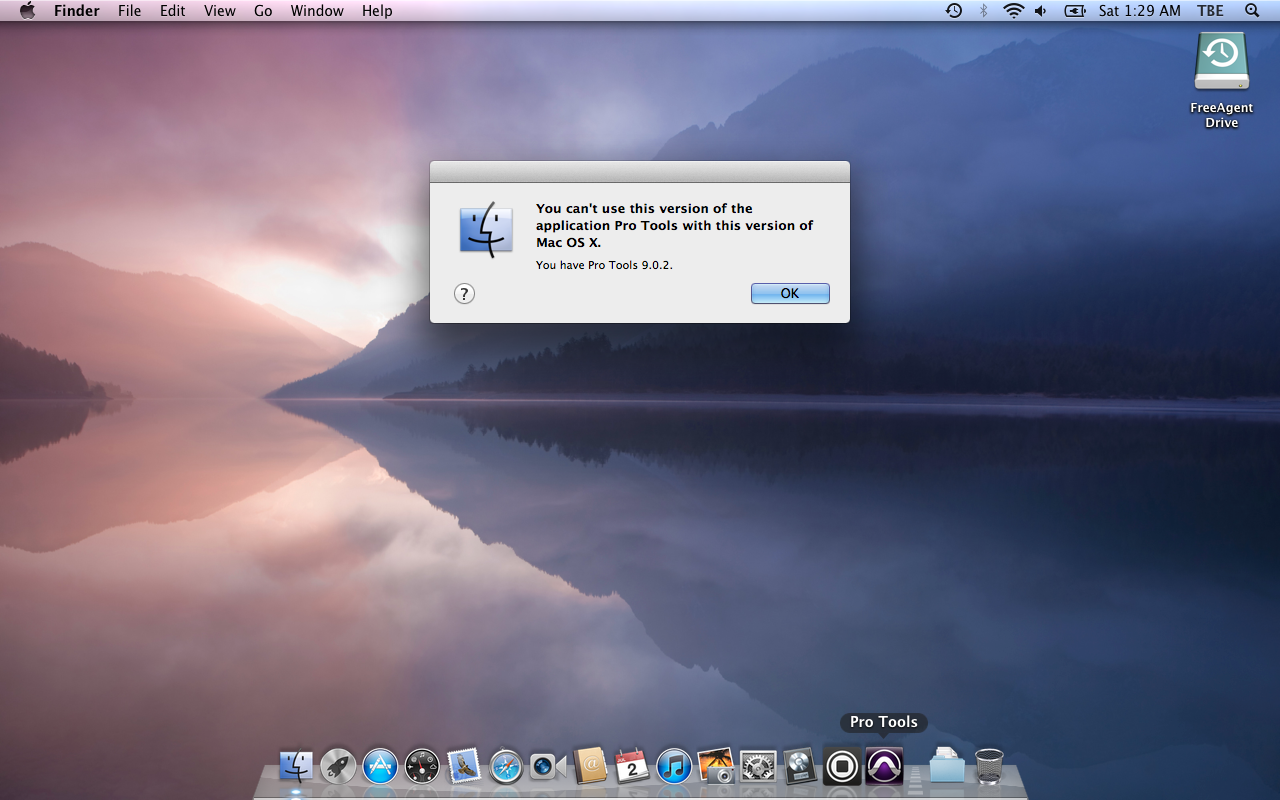Open the Finder menu

(76, 11)
